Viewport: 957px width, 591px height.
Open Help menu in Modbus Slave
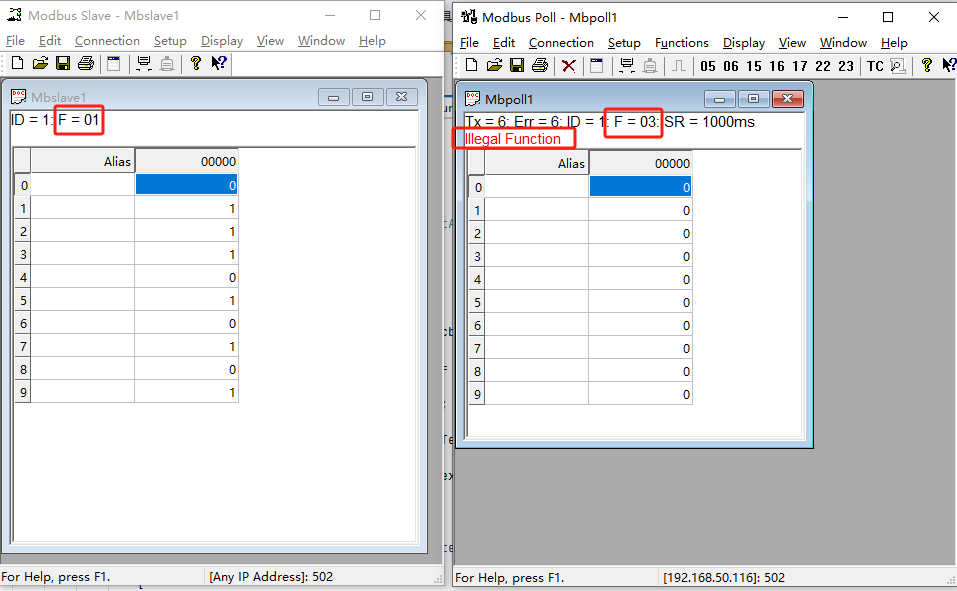point(372,41)
